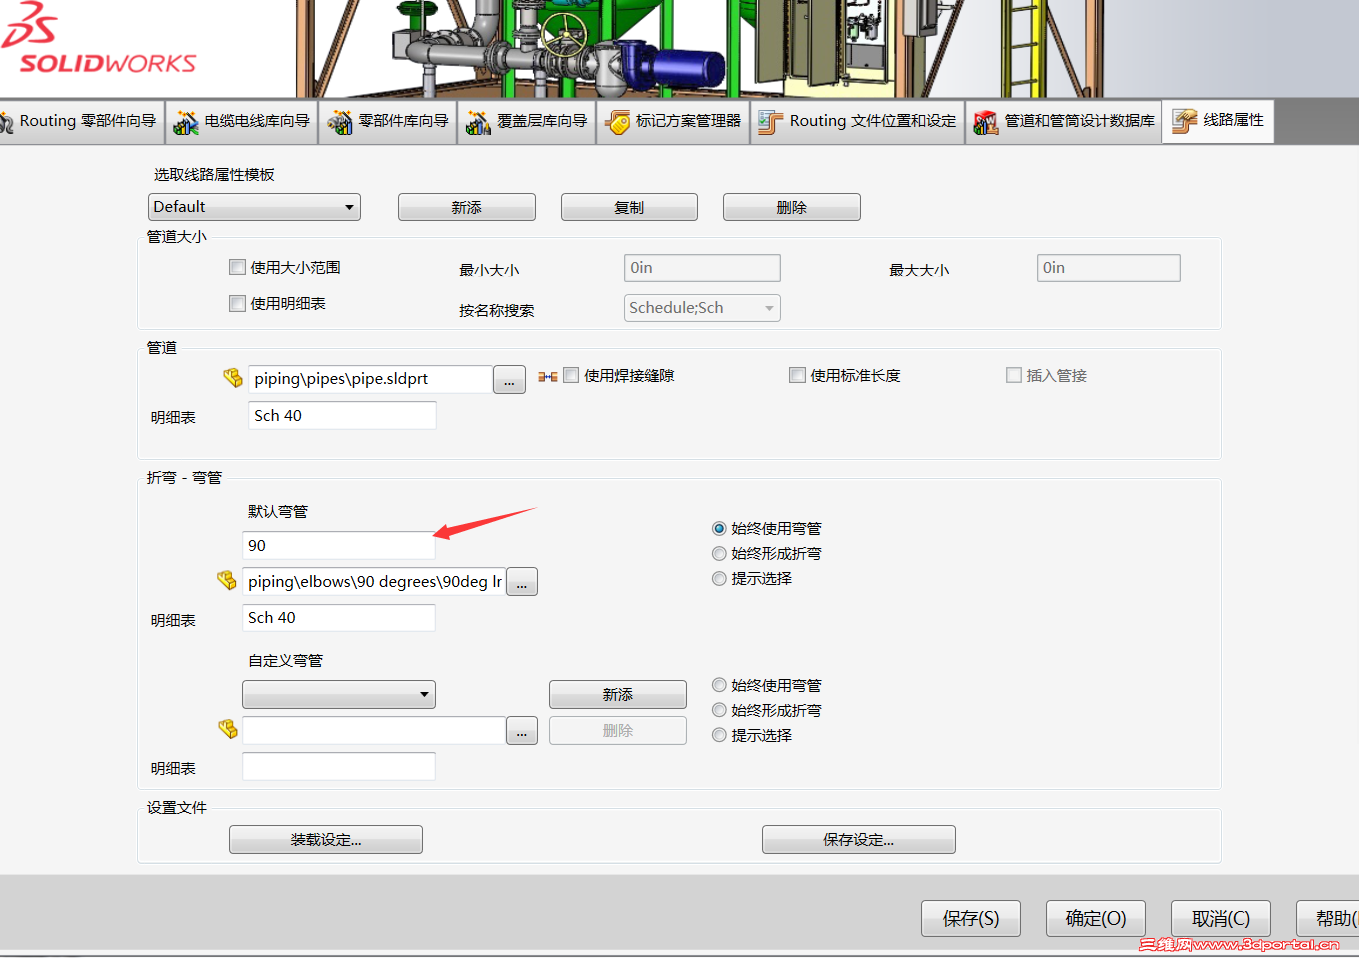The width and height of the screenshot is (1359, 958).
Task: Click the 保存(S) button
Action: (x=971, y=918)
